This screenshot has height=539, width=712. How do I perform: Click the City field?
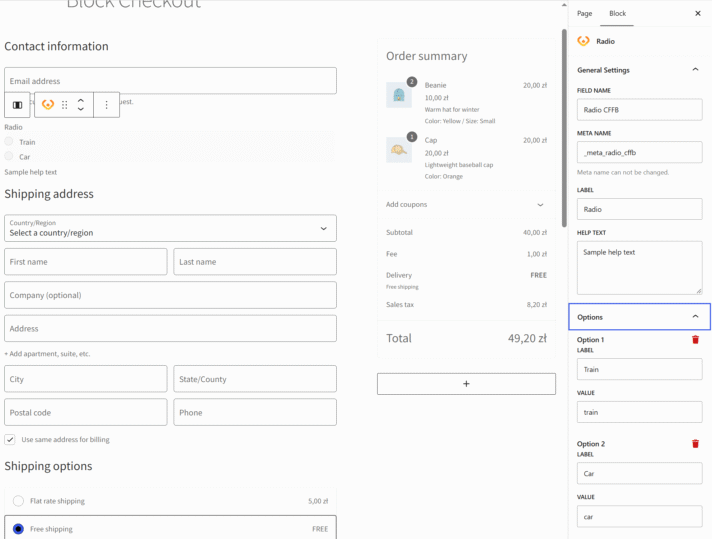pyautogui.click(x=86, y=379)
